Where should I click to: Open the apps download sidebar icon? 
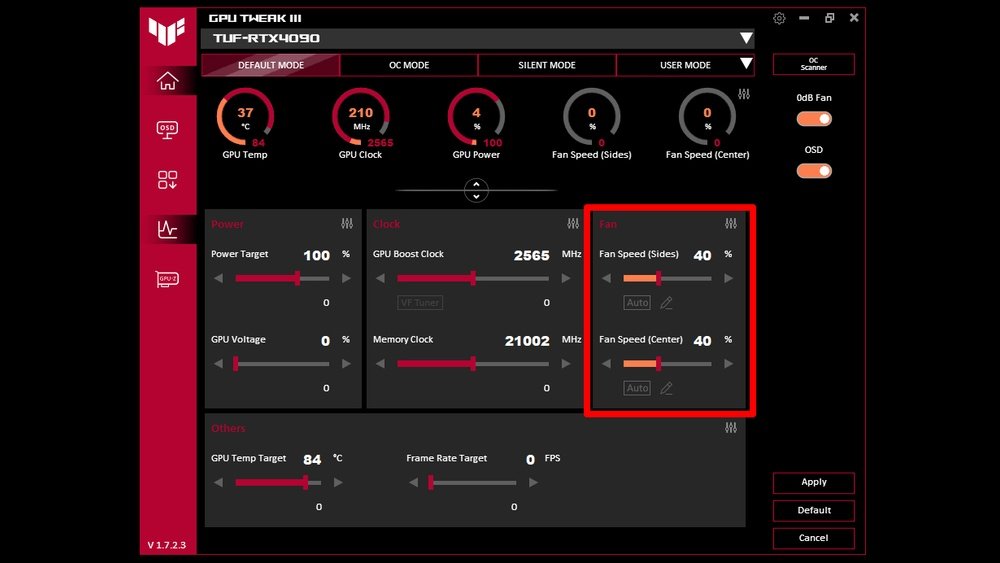pos(167,180)
